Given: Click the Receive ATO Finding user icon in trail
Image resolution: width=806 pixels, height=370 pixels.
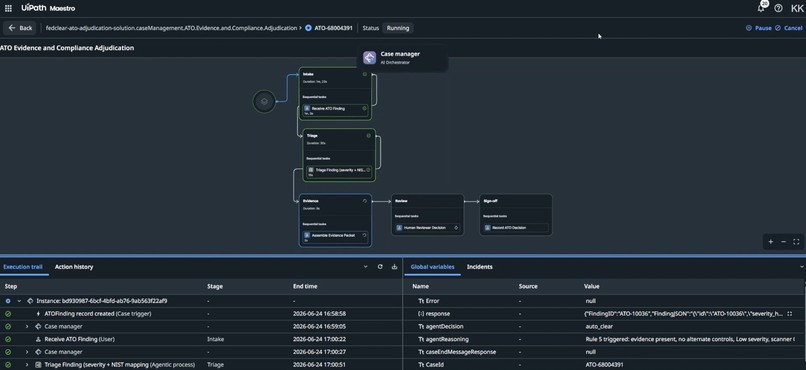Looking at the screenshot, I should tap(38, 339).
